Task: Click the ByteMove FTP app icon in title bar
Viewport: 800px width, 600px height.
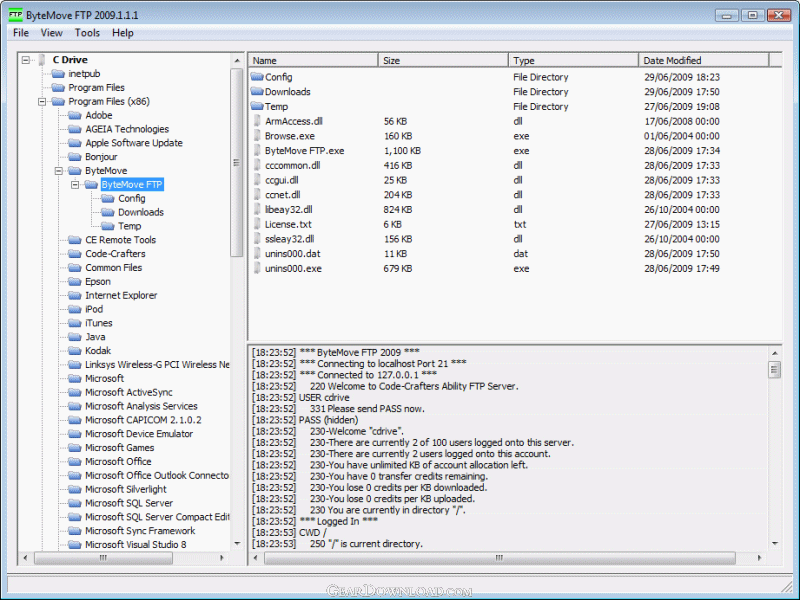Action: [15, 15]
